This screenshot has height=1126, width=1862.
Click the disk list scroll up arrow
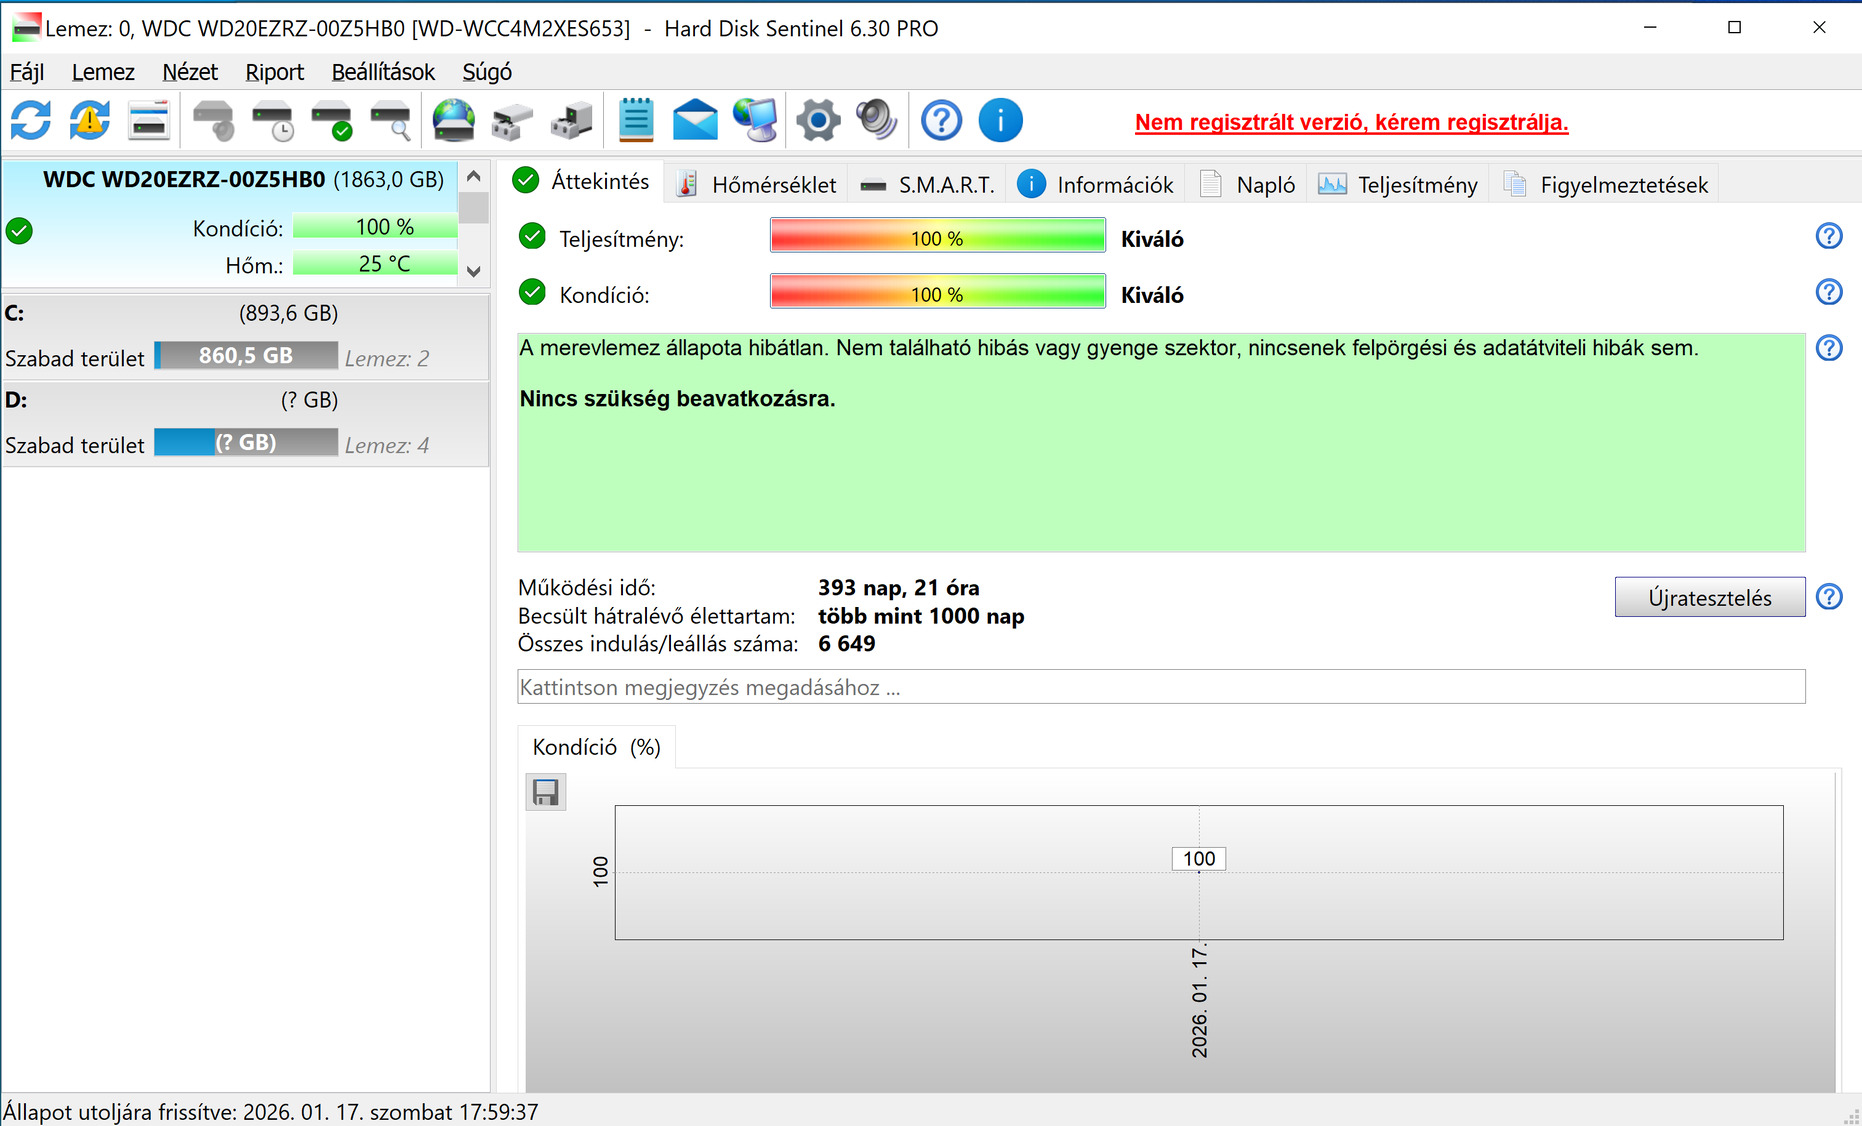click(474, 176)
